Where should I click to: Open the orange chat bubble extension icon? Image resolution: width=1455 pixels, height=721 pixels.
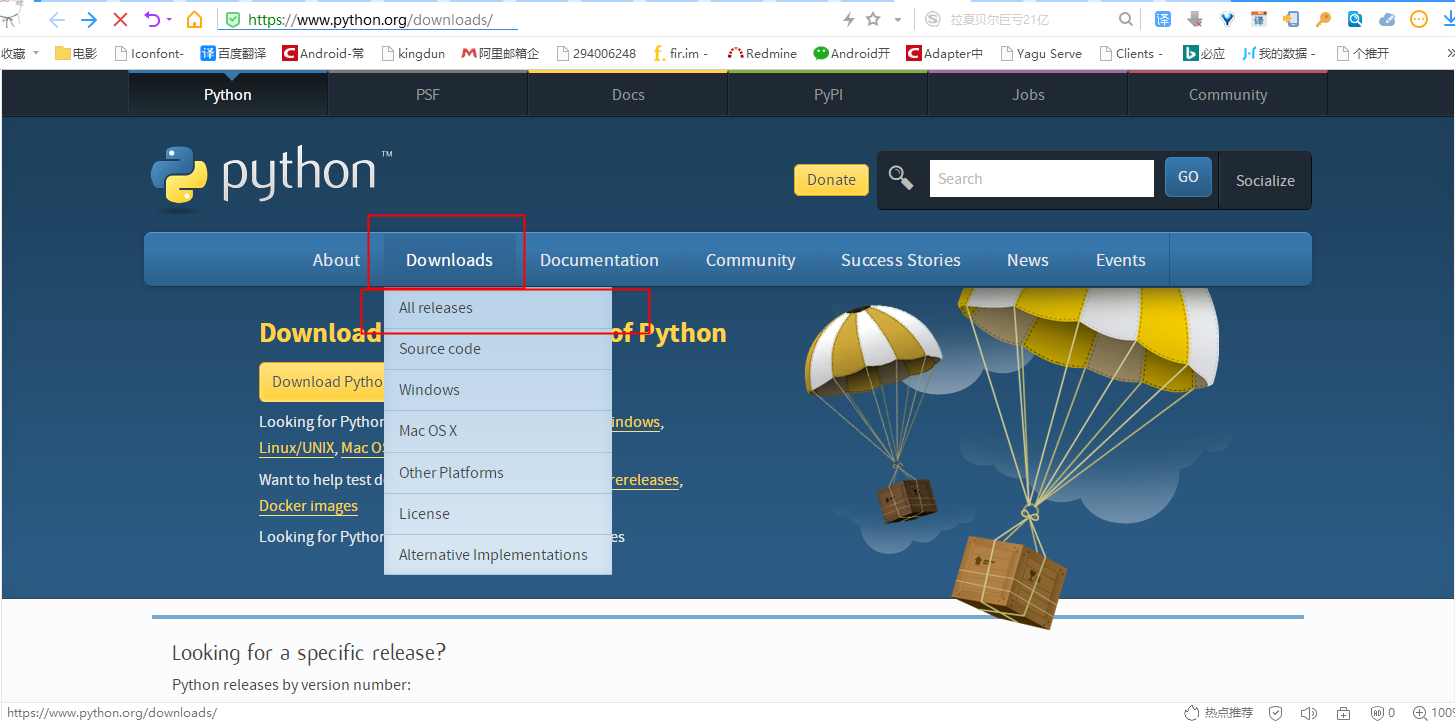click(1419, 19)
